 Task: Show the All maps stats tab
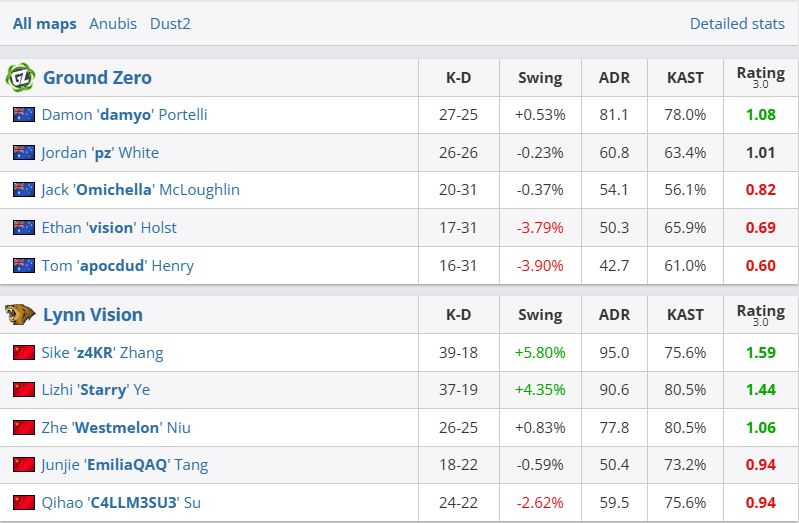point(45,23)
